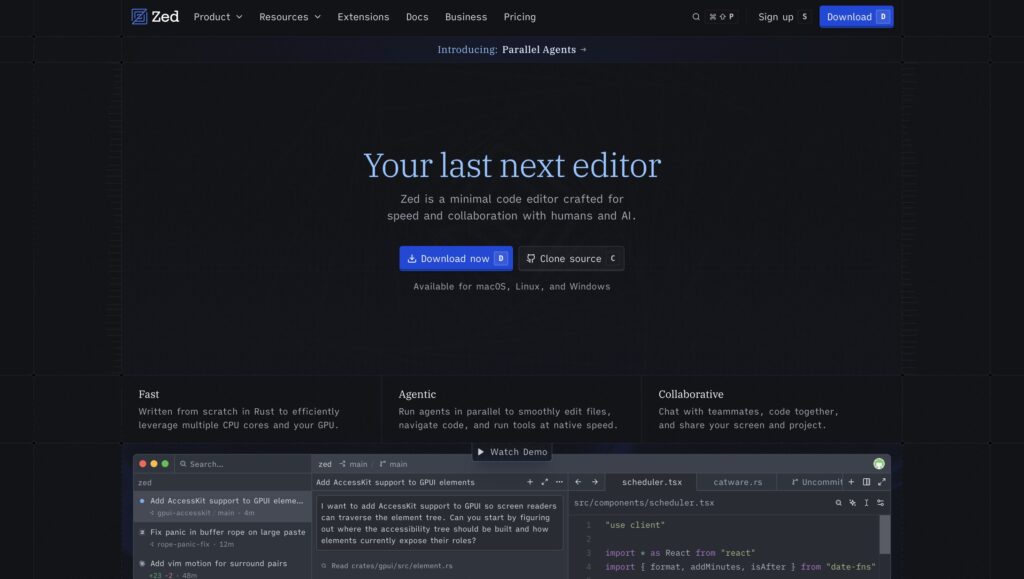Click the editor vertical scrollbar

pos(885,535)
